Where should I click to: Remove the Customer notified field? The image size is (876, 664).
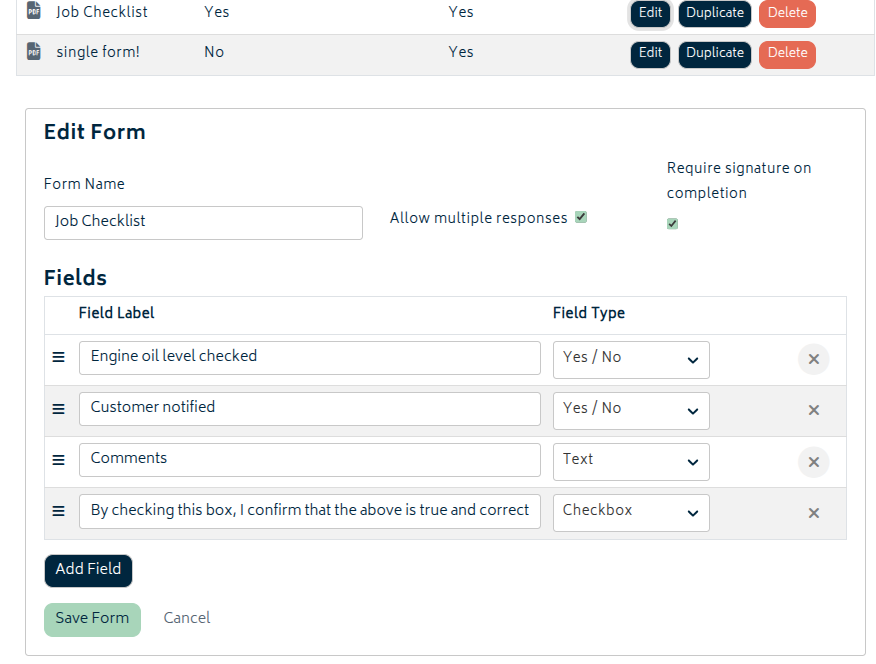pyautogui.click(x=813, y=410)
